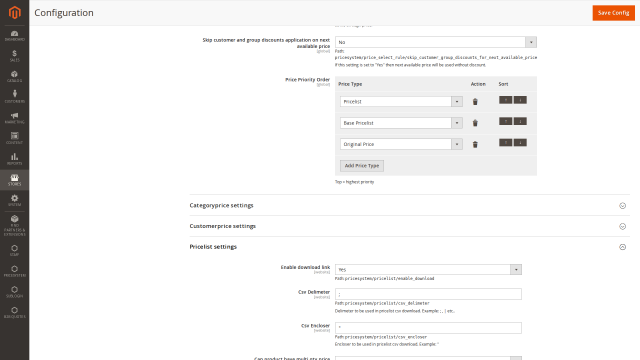Open the Marketing menu in sidebar

(14, 118)
